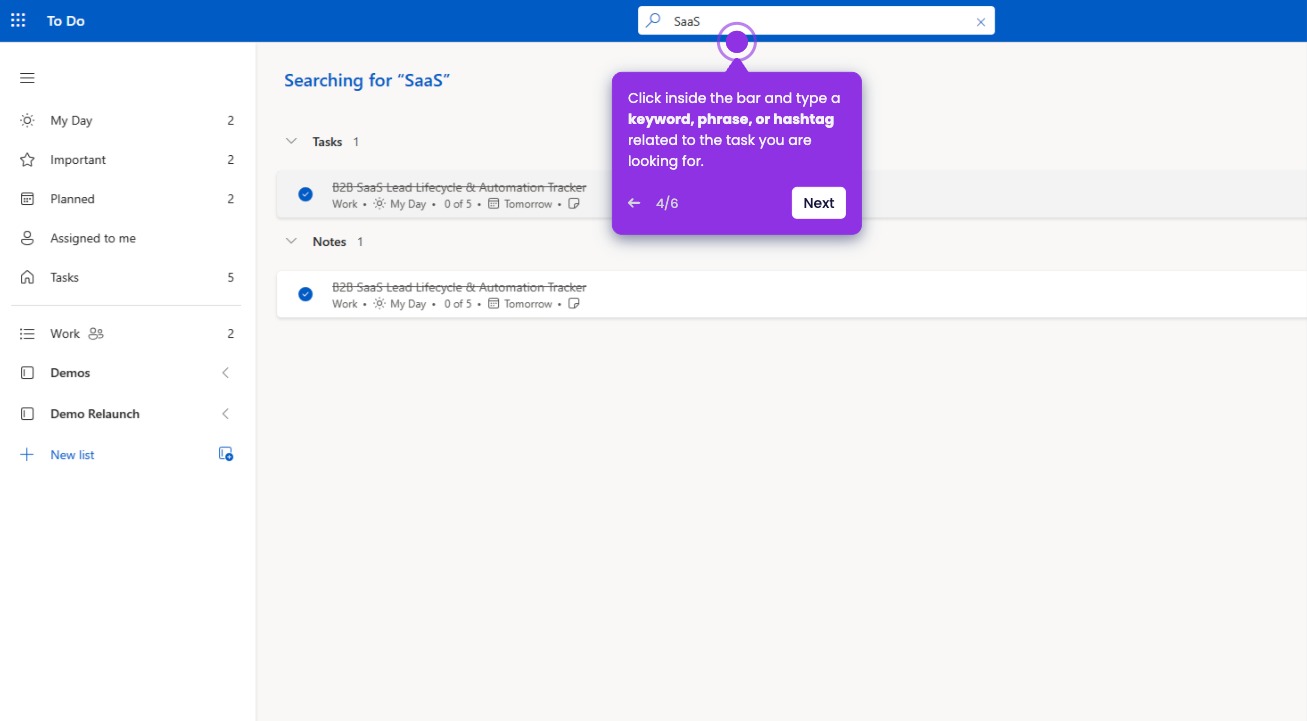1307x721 pixels.
Task: Open B2B SaaS tracker title in Notes section
Action: [459, 287]
